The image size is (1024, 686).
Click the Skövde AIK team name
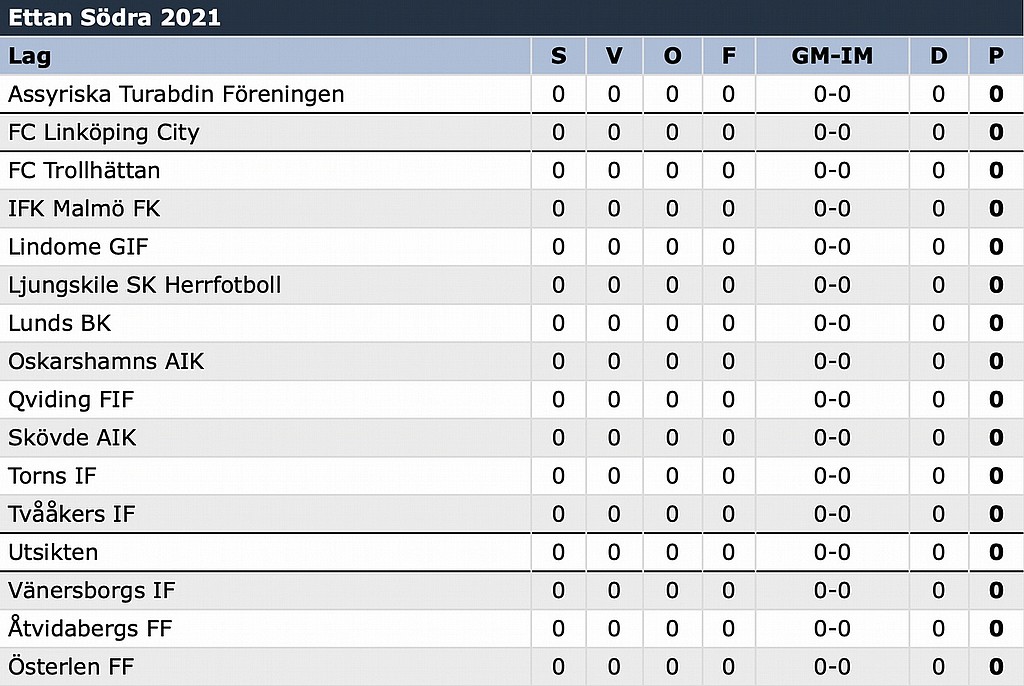(x=72, y=438)
